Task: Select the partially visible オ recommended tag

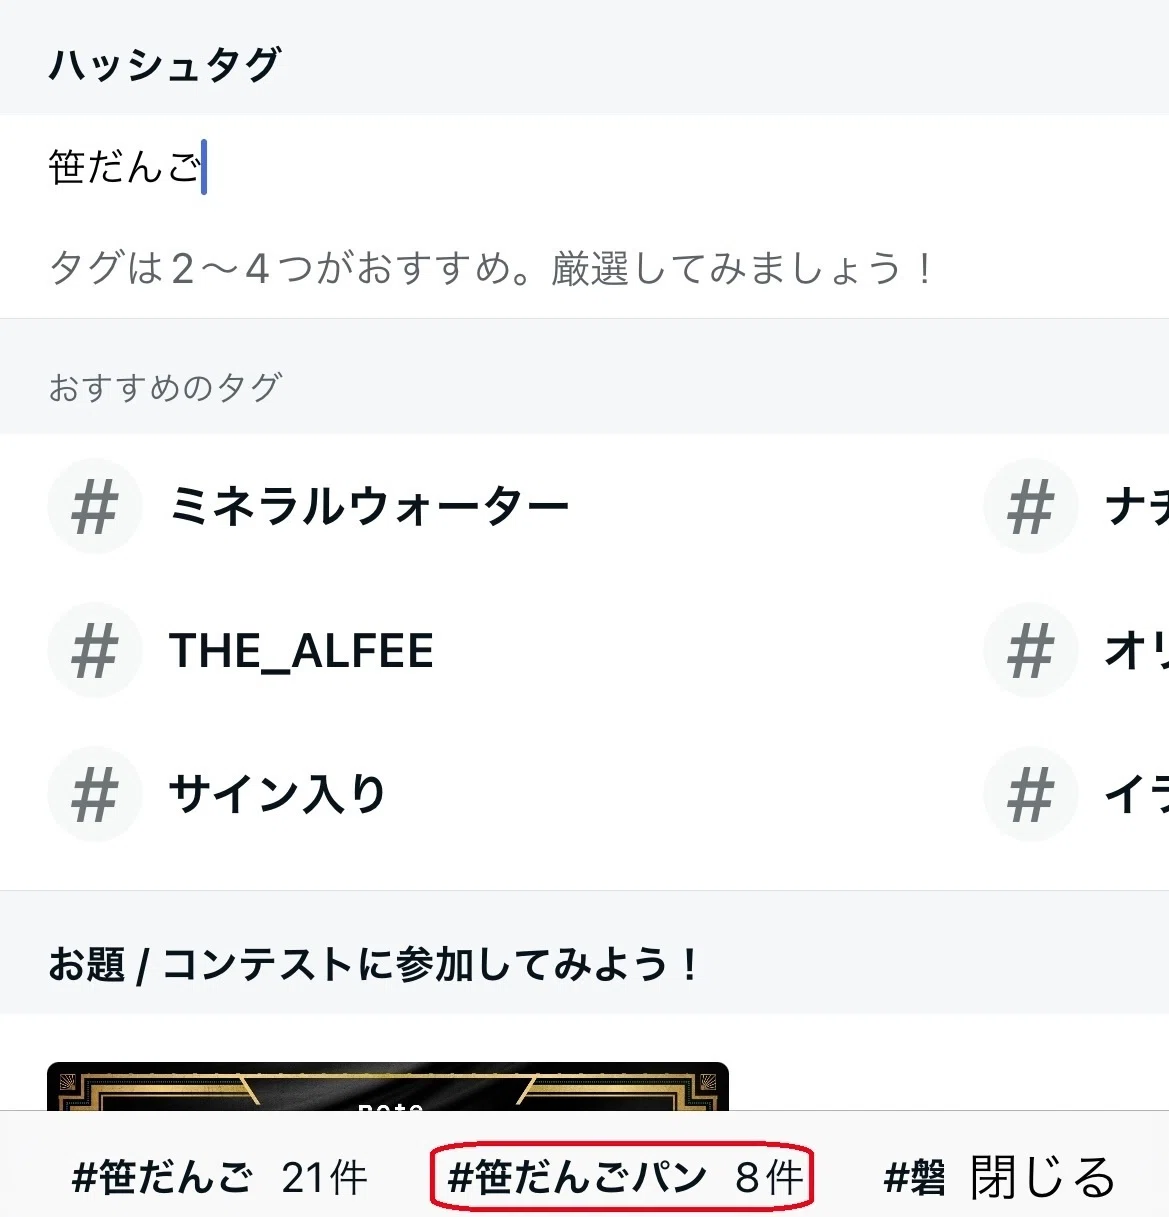Action: [1136, 650]
